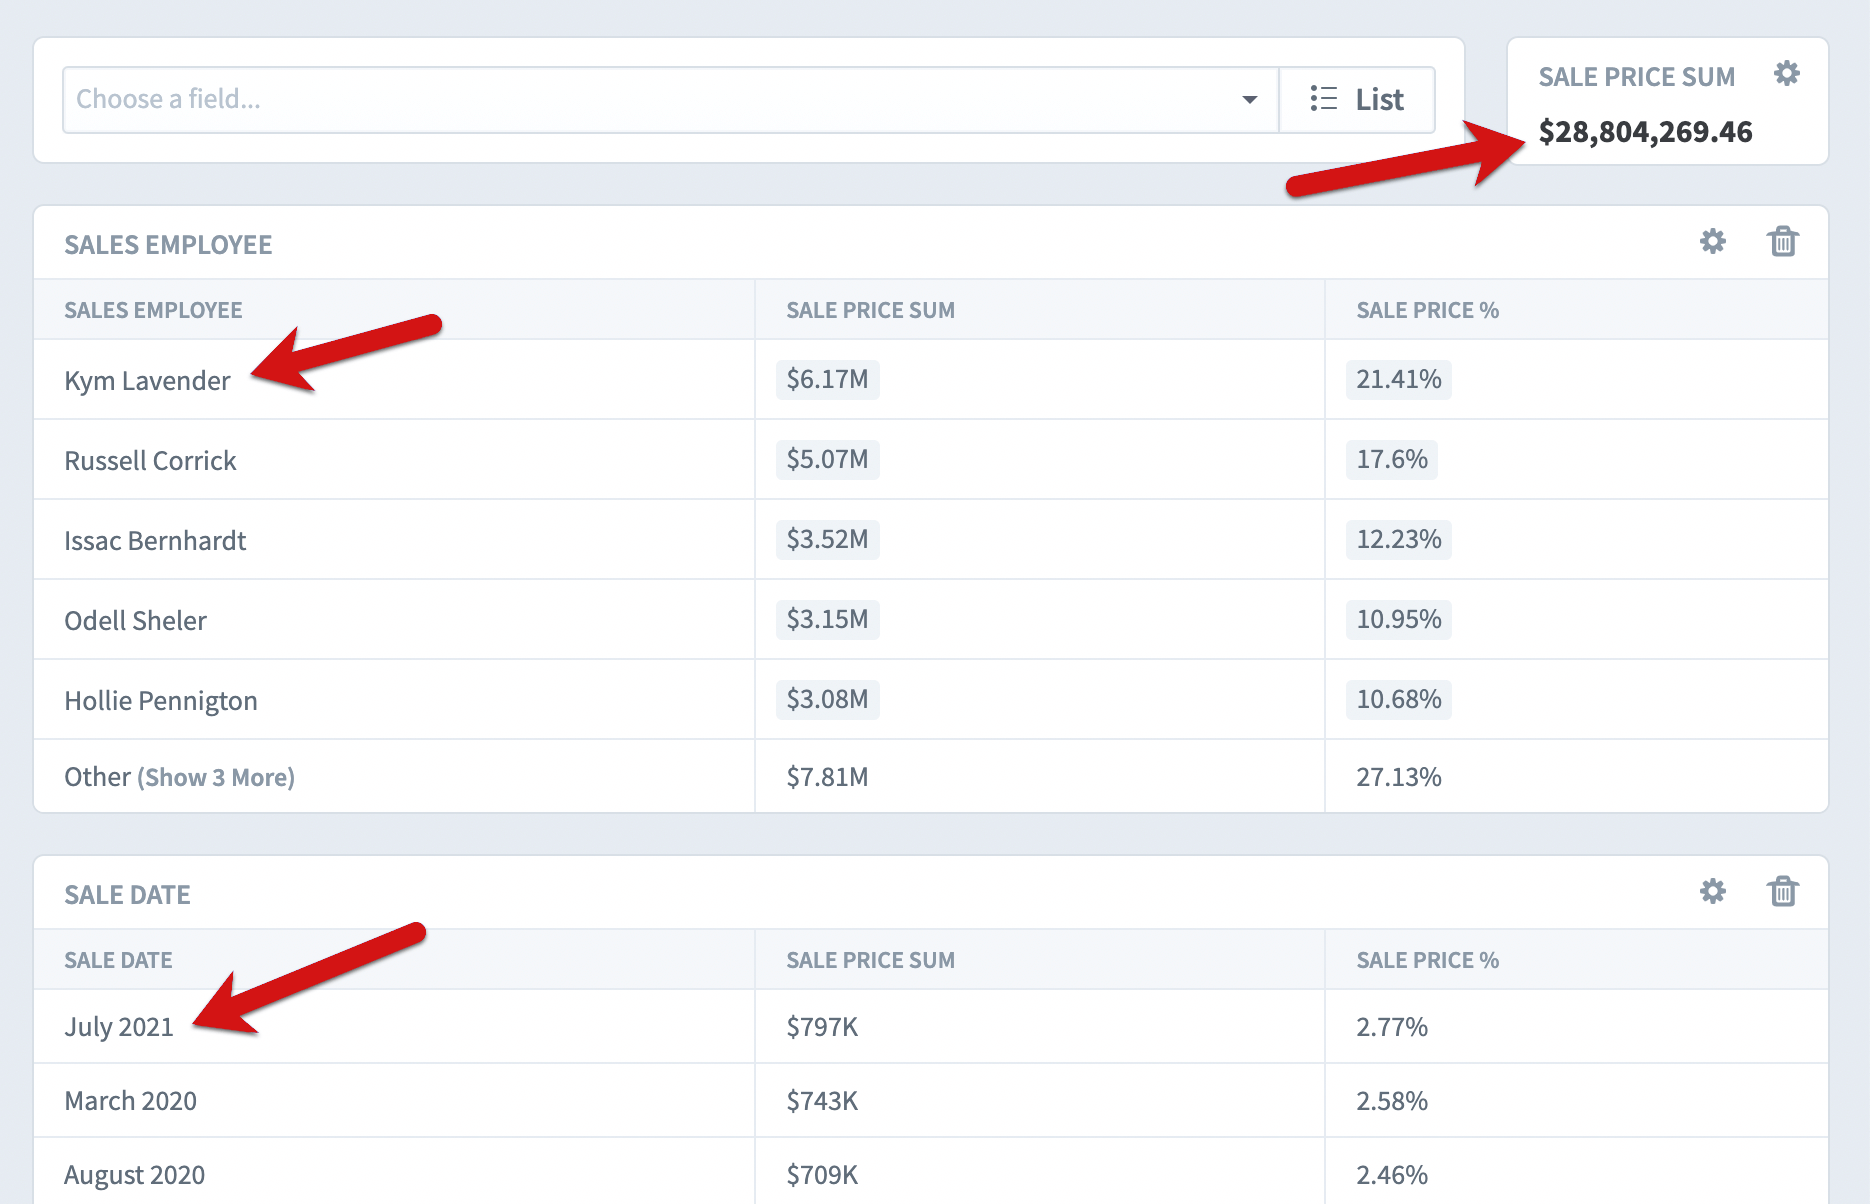Click the $6.17M sale price badge
This screenshot has height=1204, width=1870.
(827, 379)
